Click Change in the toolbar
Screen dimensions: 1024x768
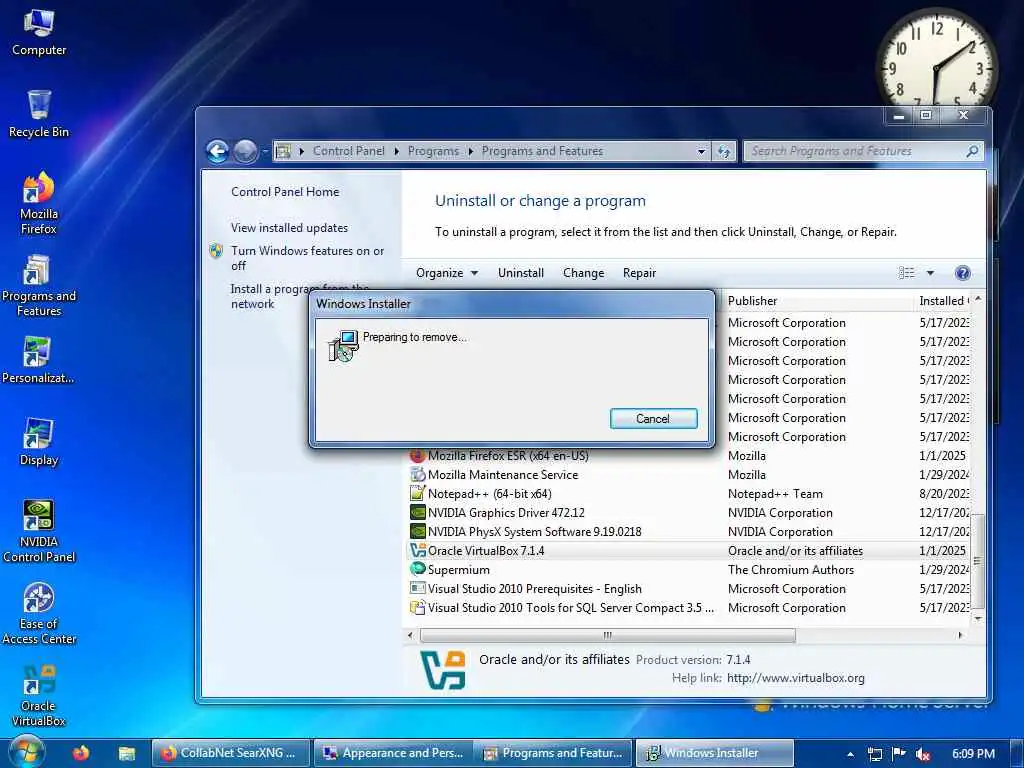pos(583,273)
